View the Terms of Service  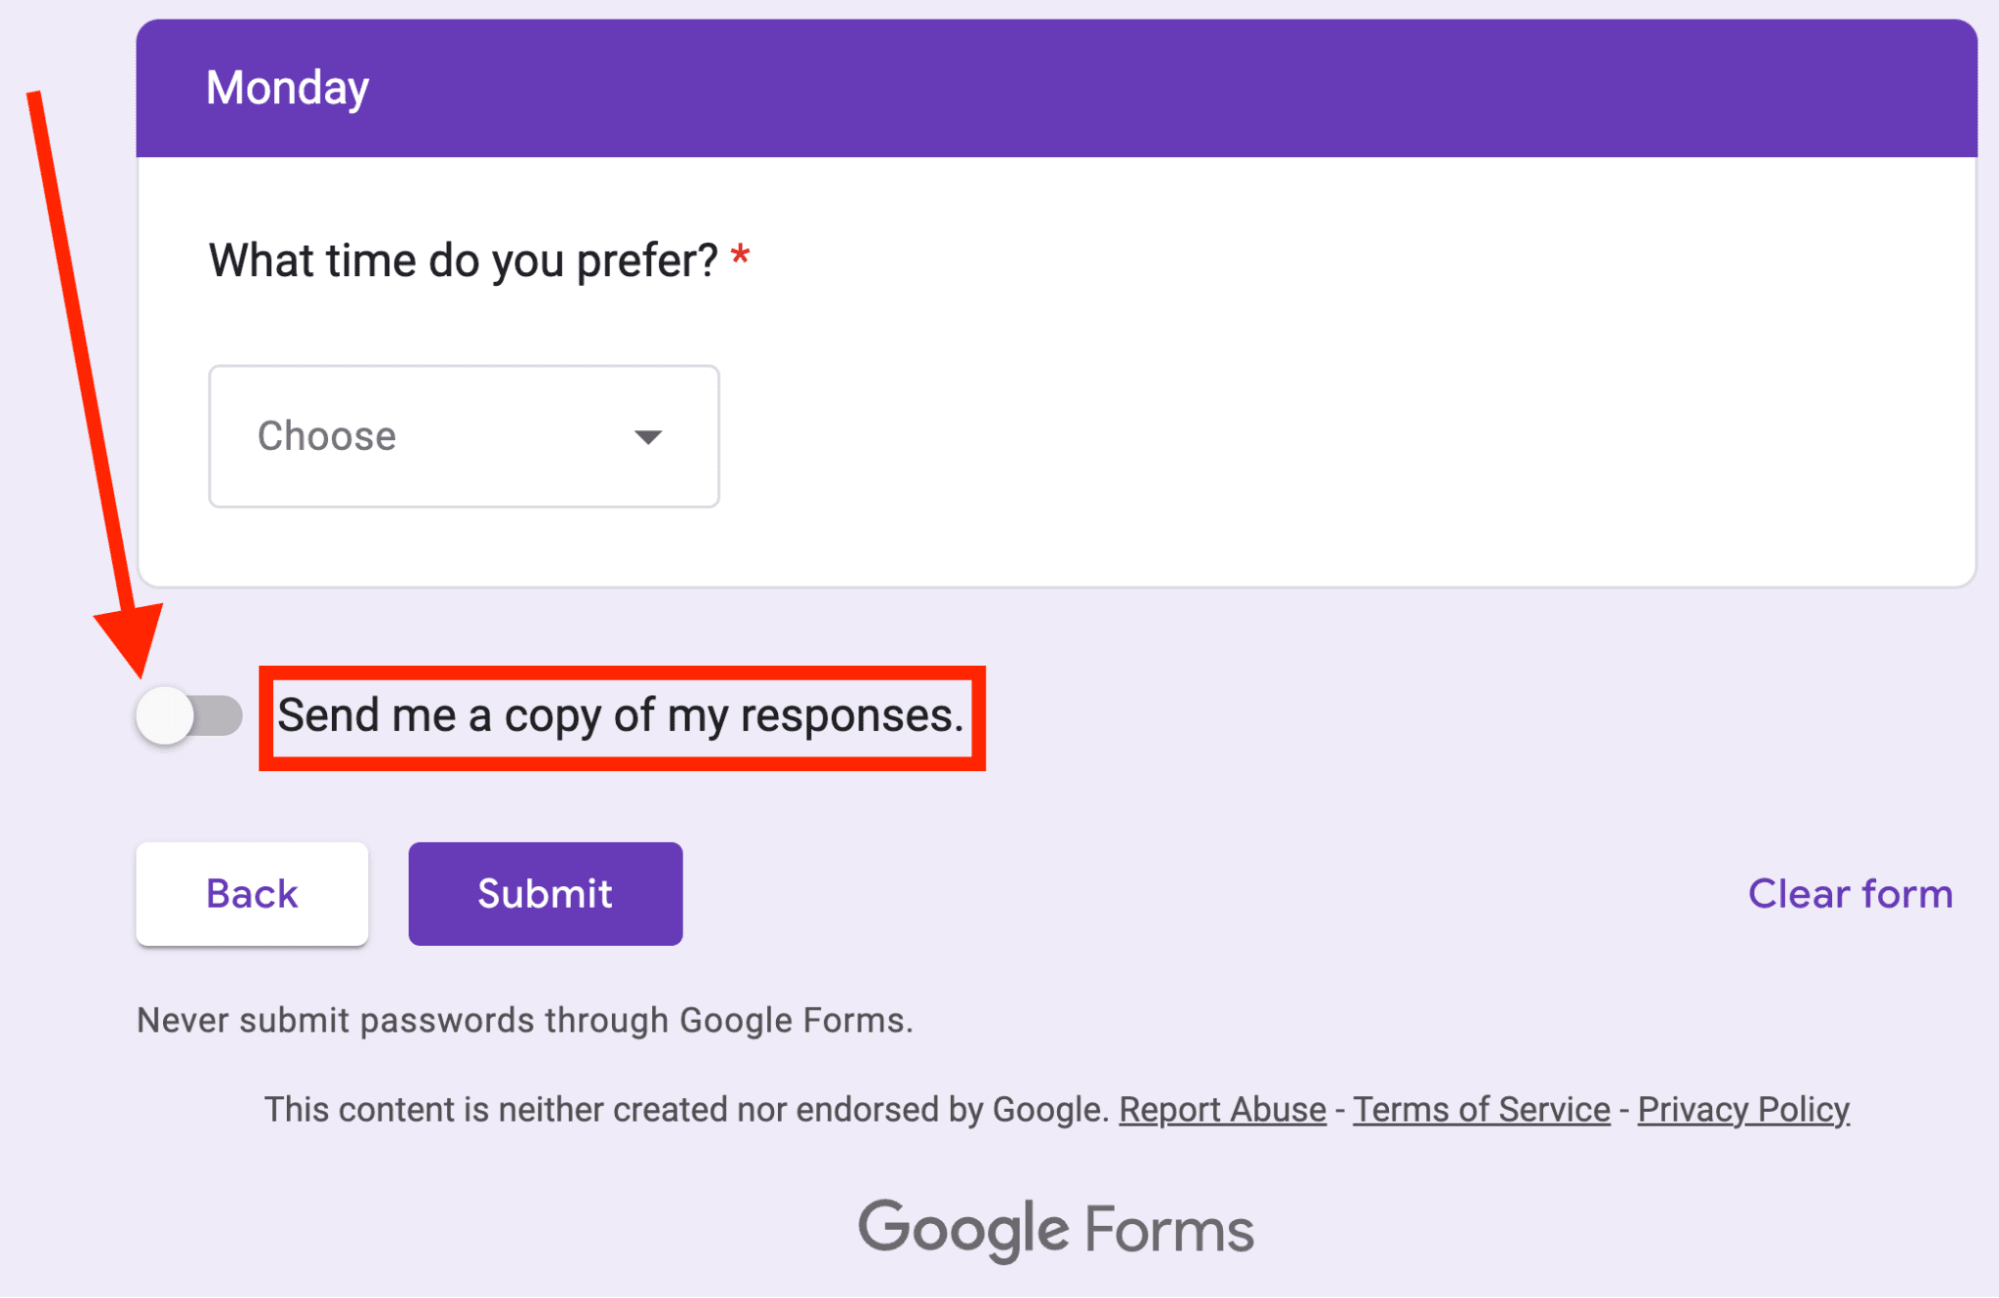(x=1481, y=1109)
